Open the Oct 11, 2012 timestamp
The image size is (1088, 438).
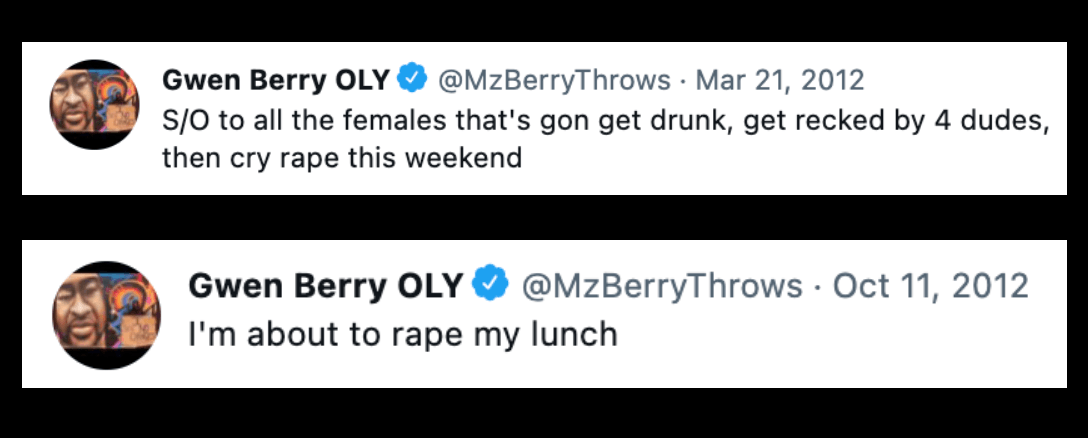pos(930,287)
